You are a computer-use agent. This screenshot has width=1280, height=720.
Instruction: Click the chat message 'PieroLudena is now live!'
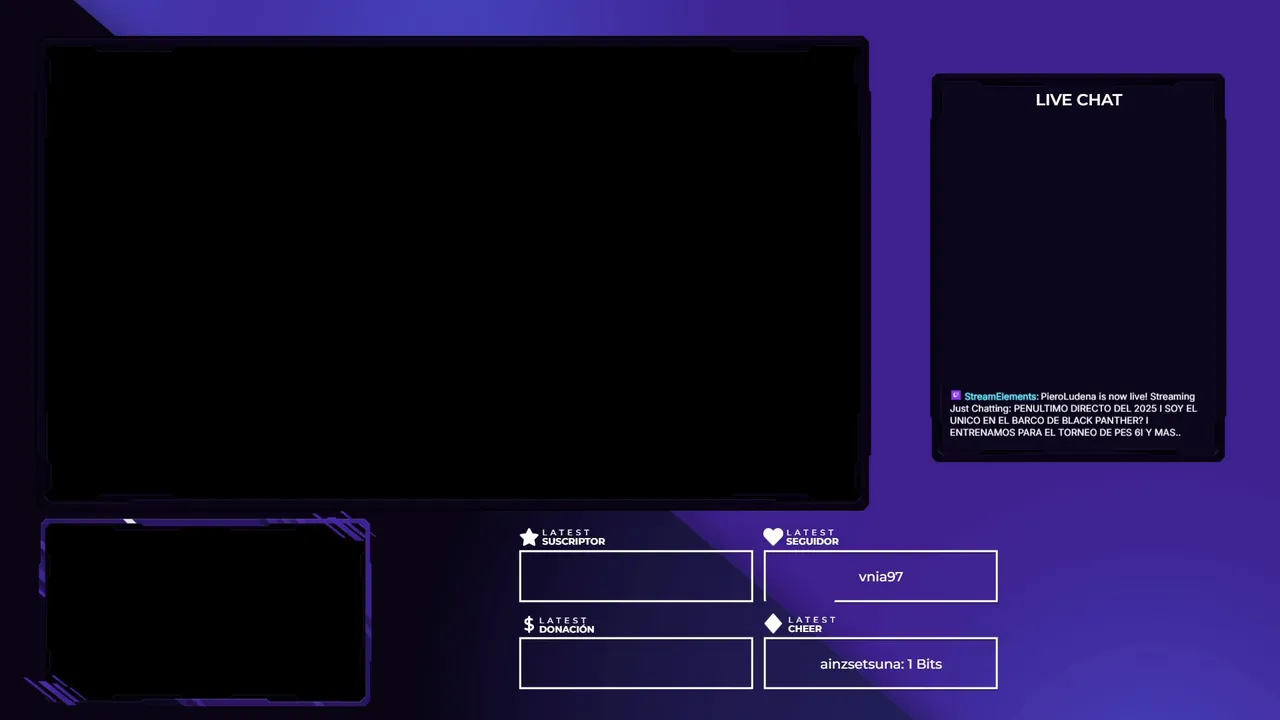[x=1093, y=397]
